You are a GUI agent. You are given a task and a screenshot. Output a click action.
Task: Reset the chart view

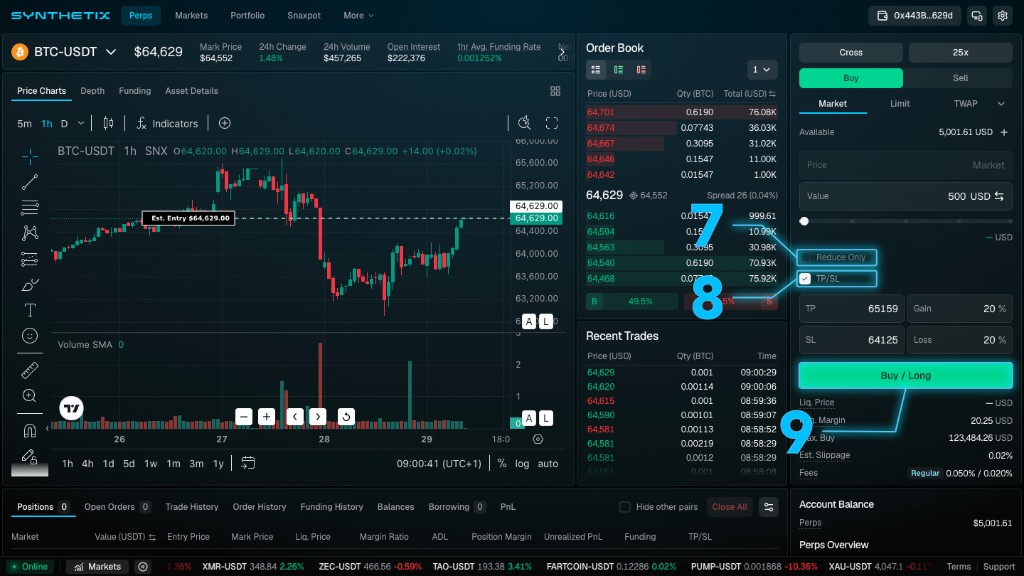[x=346, y=417]
